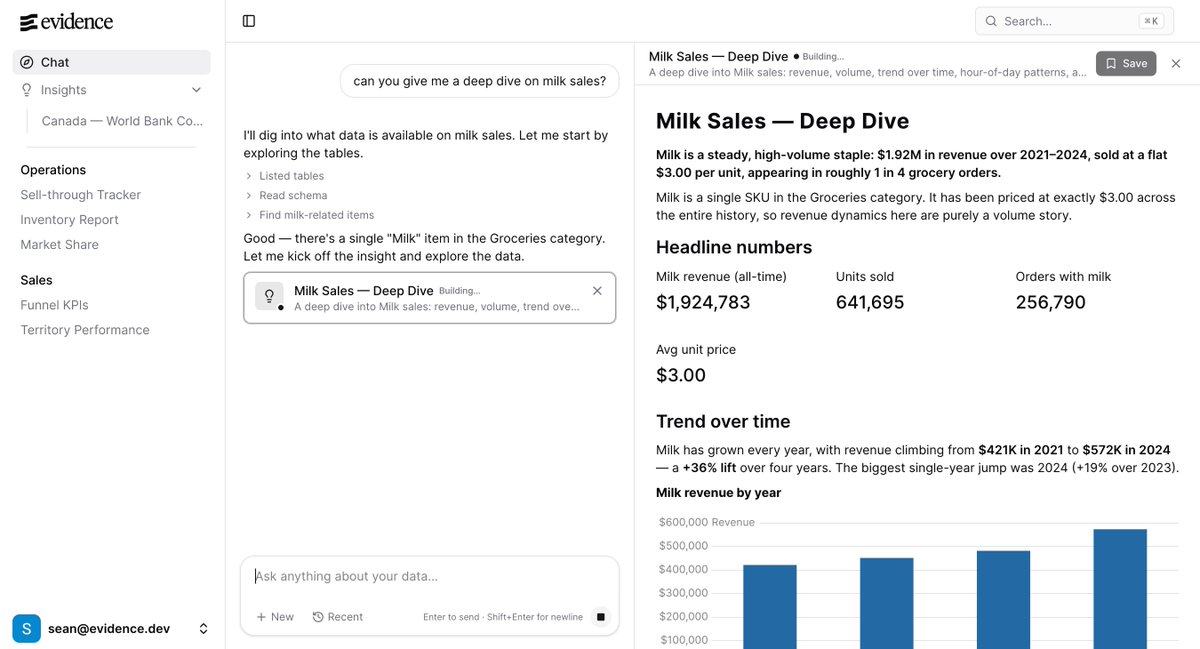Screen dimensions: 1200x649
Task: Expand the Read schema step
Action: click(286, 196)
